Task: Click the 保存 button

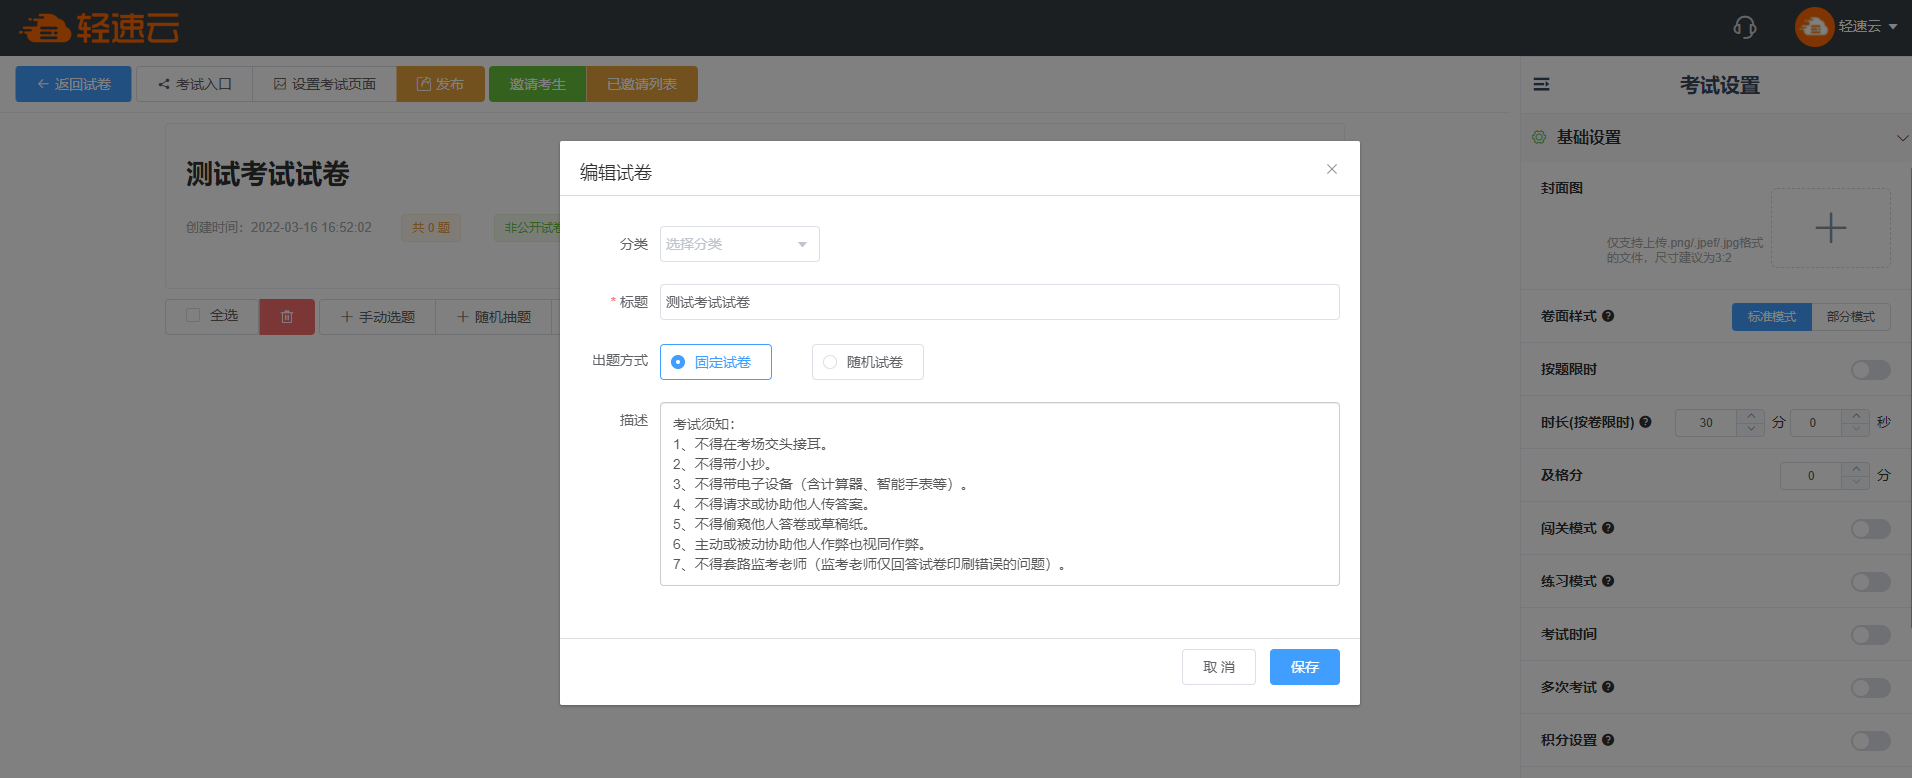Action: (1304, 667)
